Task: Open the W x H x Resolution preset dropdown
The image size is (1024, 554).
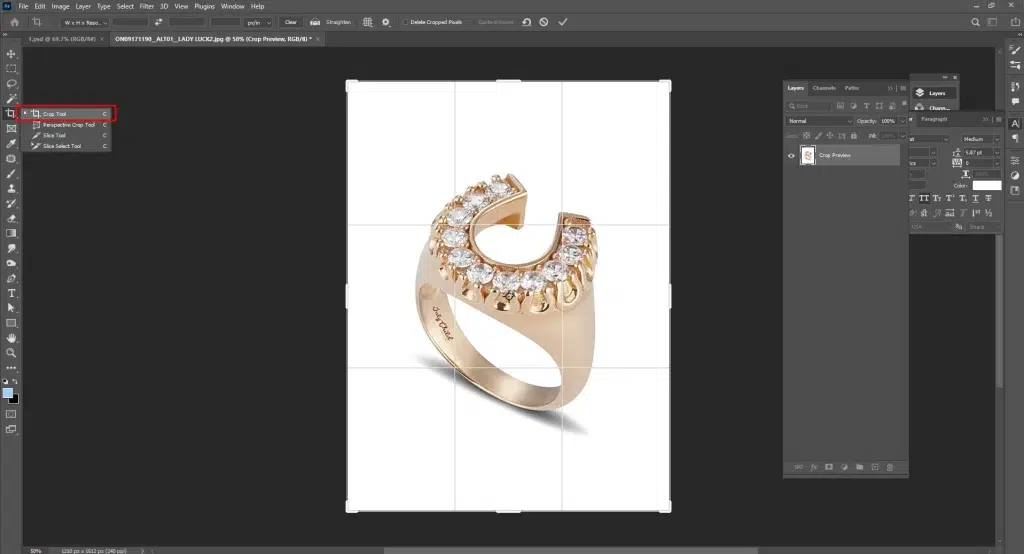Action: (85, 22)
